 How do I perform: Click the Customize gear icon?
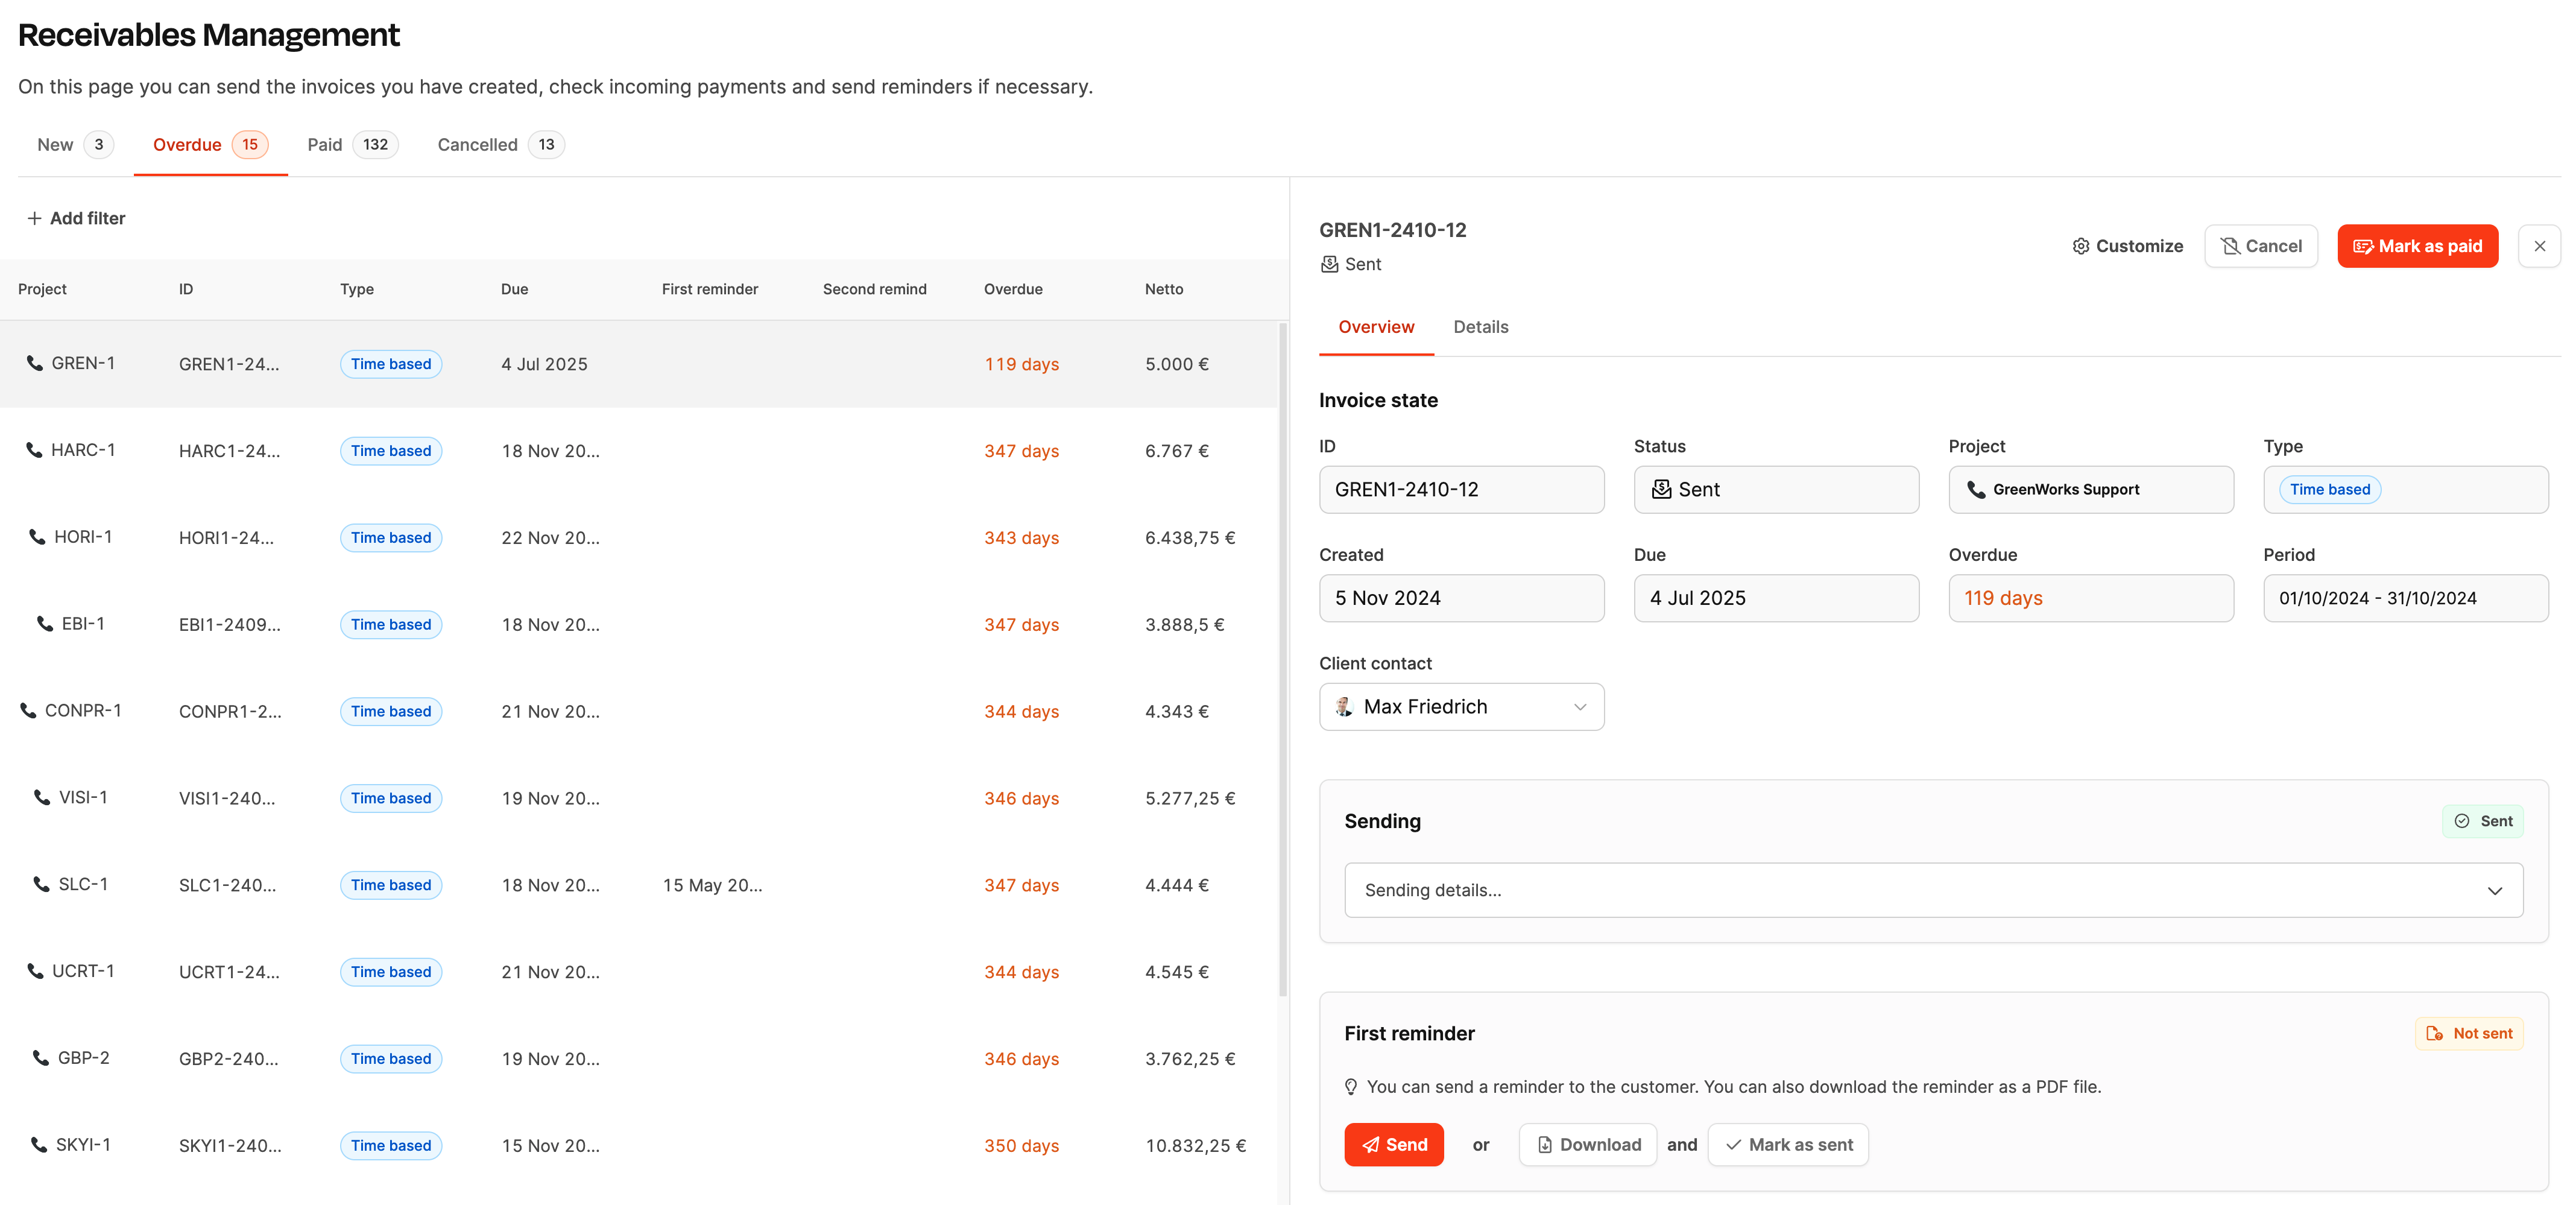[2080, 246]
